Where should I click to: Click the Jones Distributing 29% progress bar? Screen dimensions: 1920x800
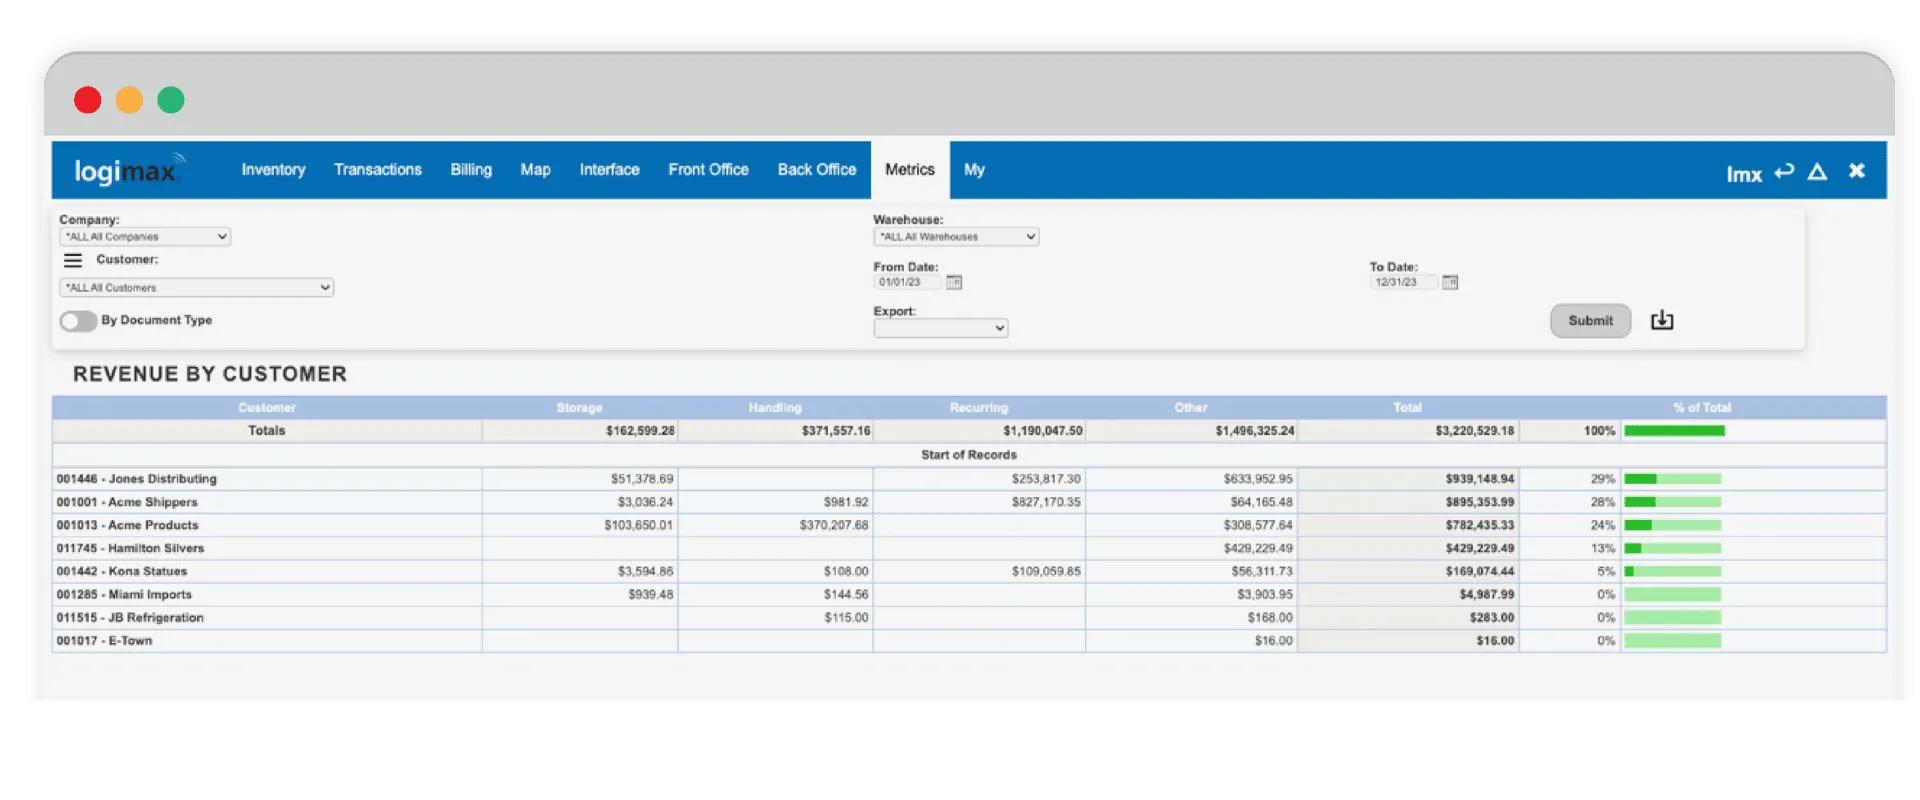pyautogui.click(x=1672, y=479)
